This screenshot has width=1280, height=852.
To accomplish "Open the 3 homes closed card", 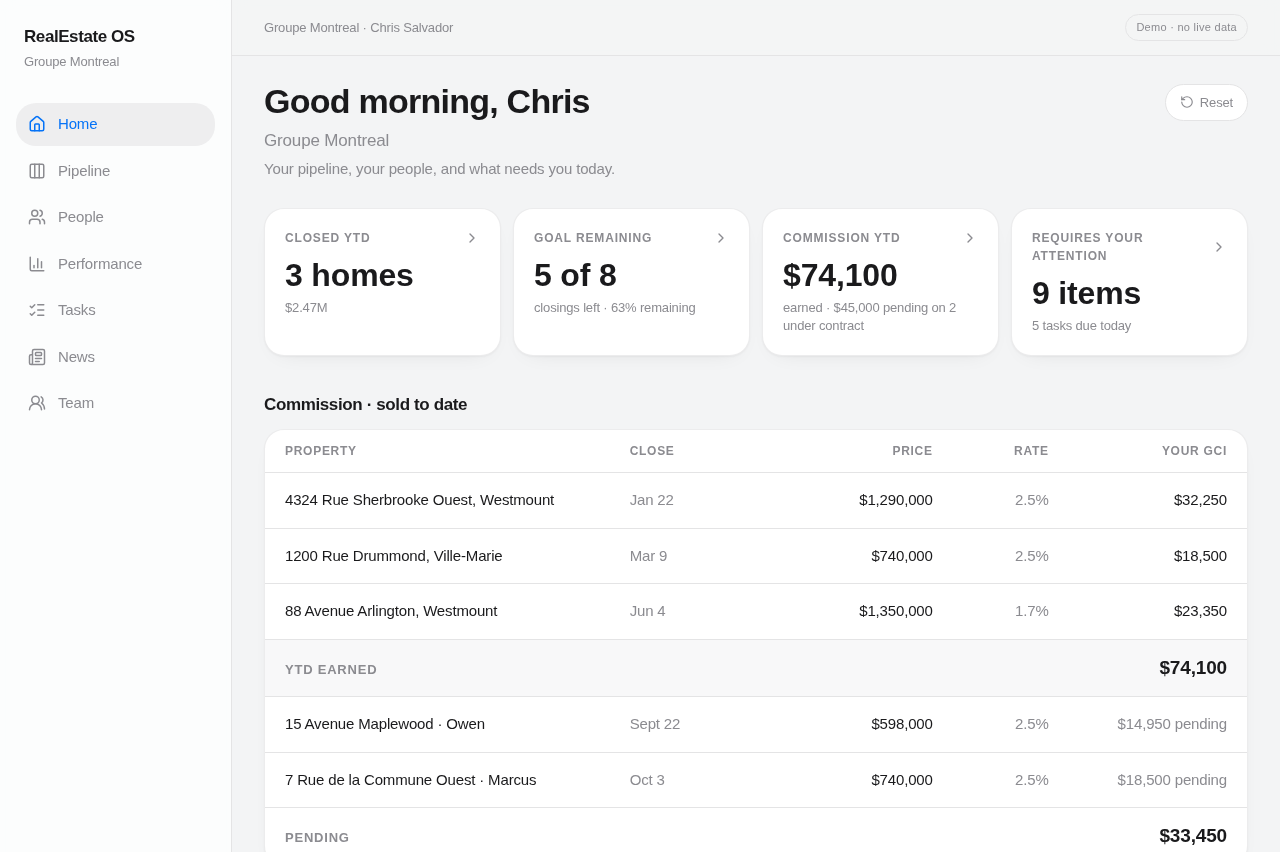I will tap(382, 282).
